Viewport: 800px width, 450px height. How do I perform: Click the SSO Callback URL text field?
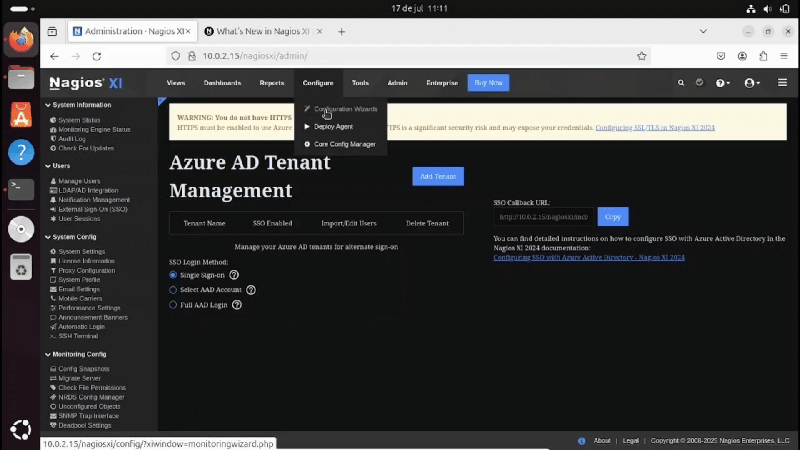pos(544,217)
